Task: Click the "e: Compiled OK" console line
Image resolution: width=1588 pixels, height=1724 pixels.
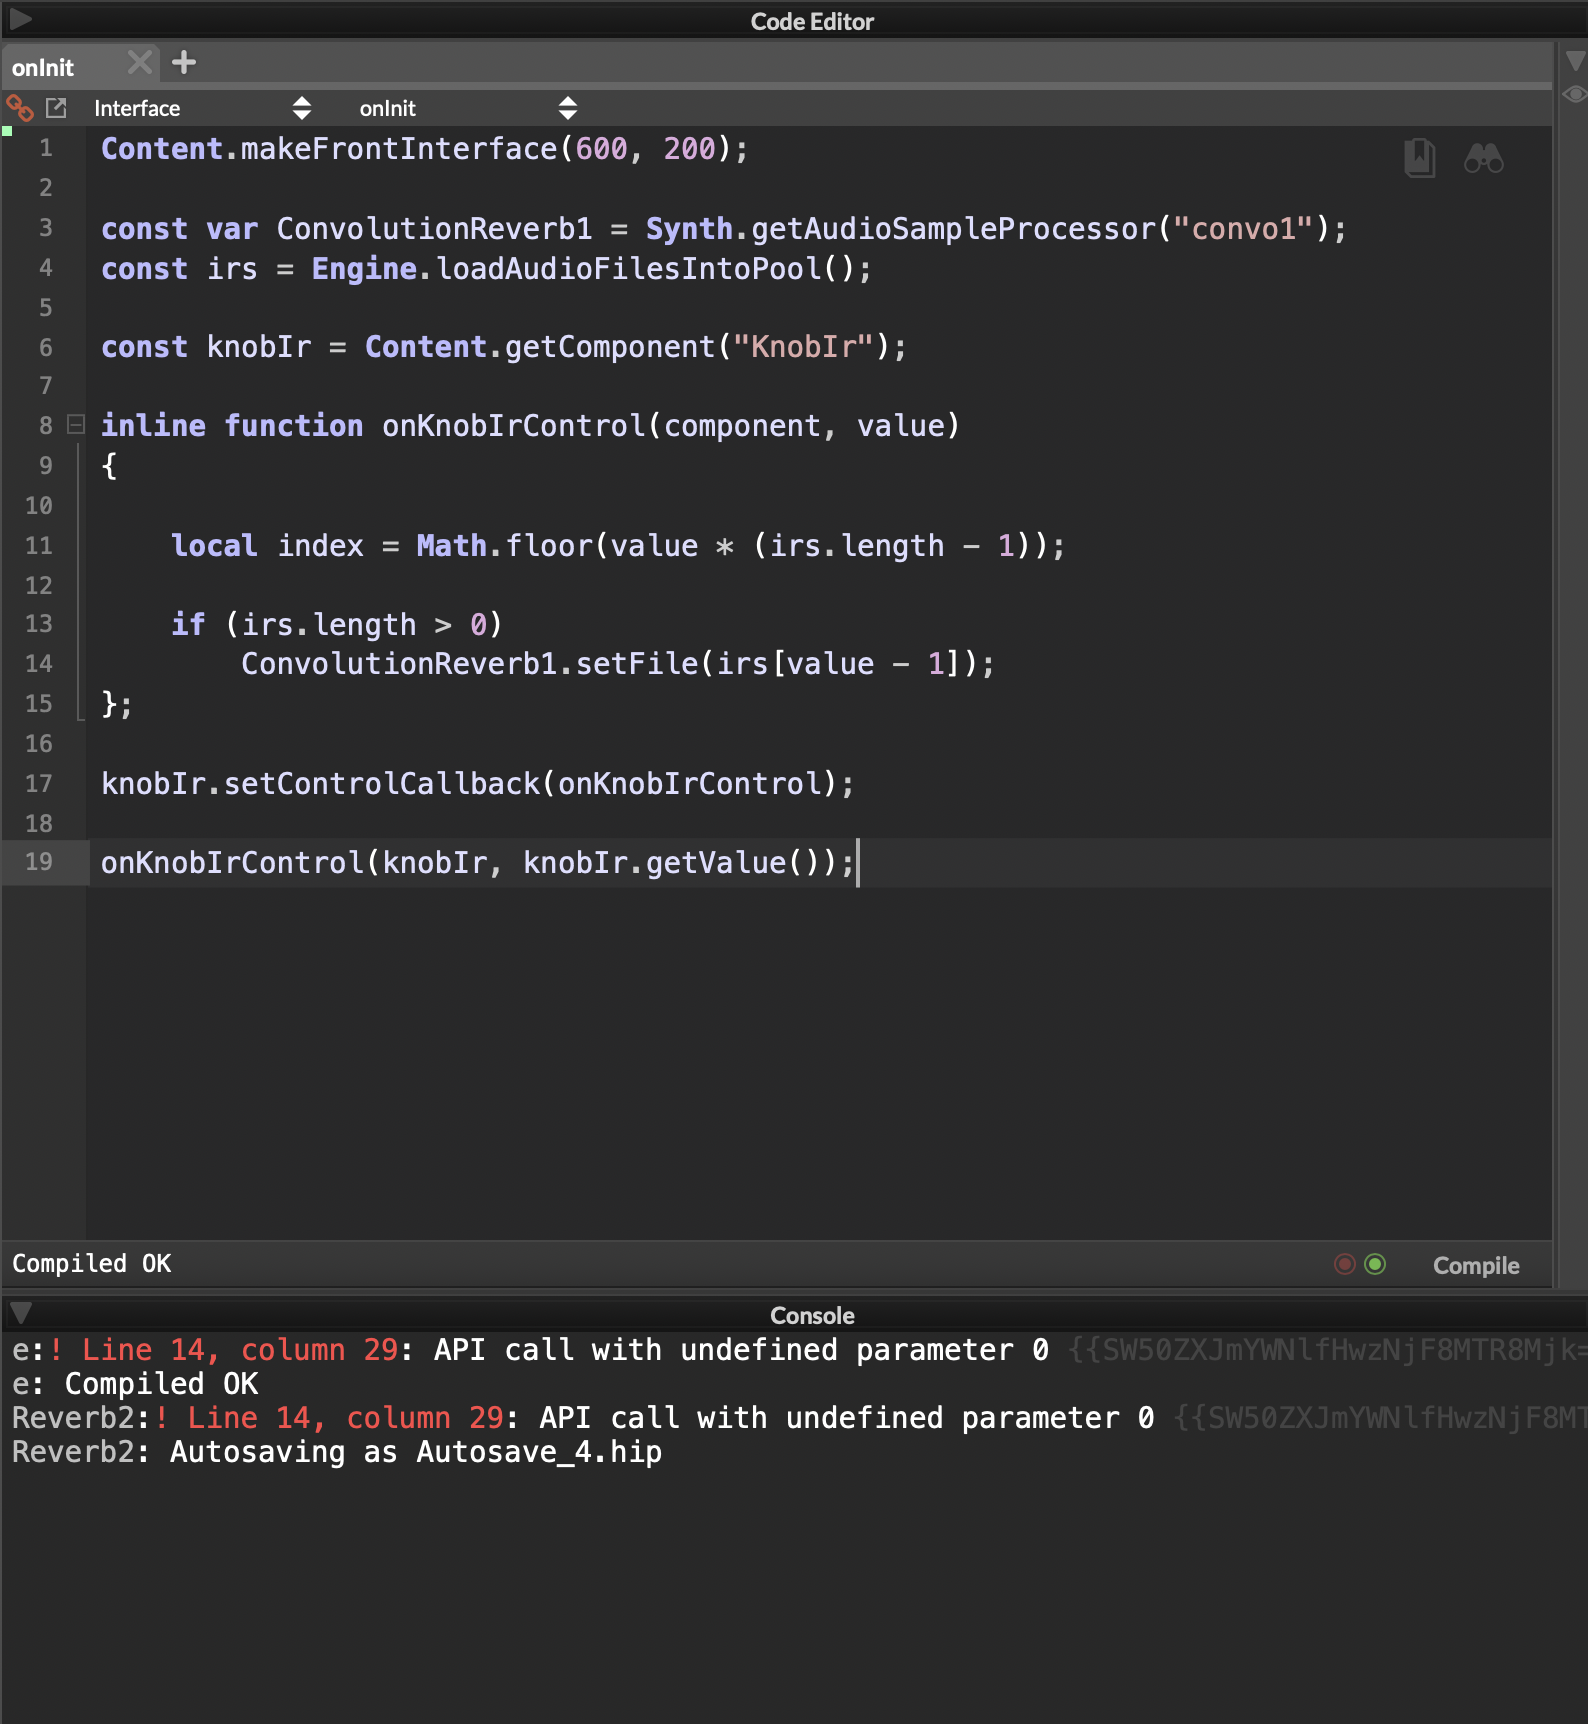Action: [x=135, y=1384]
